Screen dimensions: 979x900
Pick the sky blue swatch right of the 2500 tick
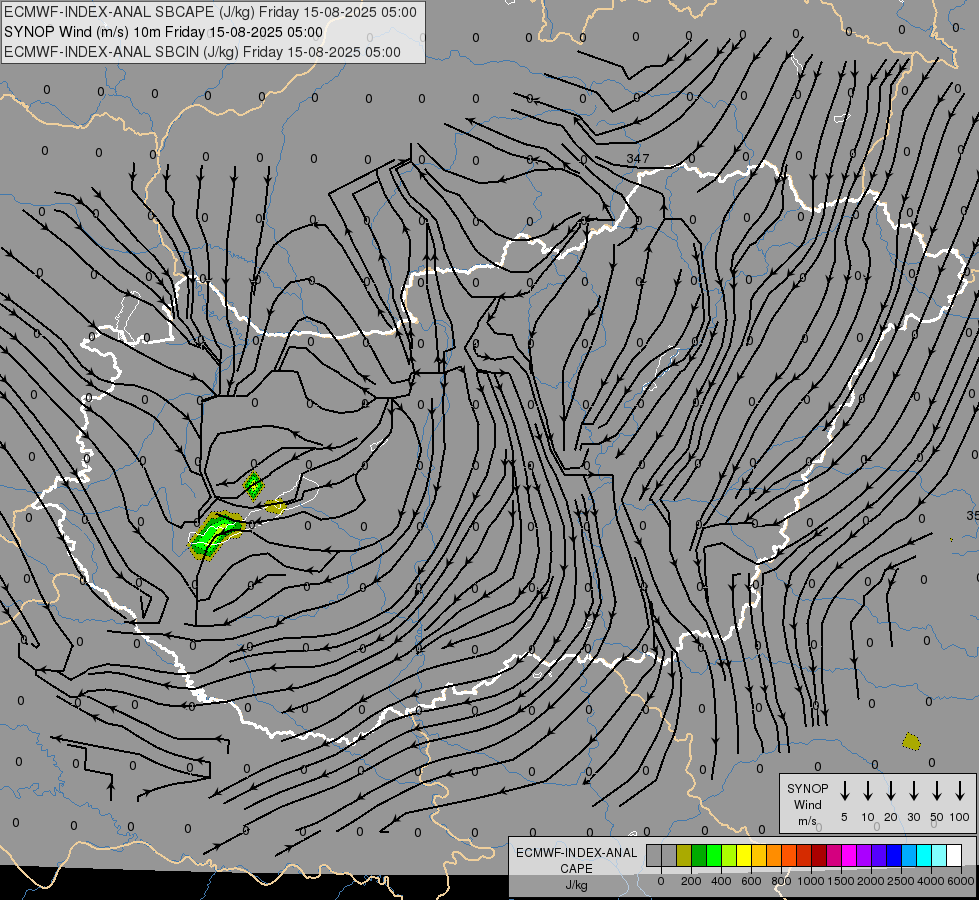pos(909,855)
